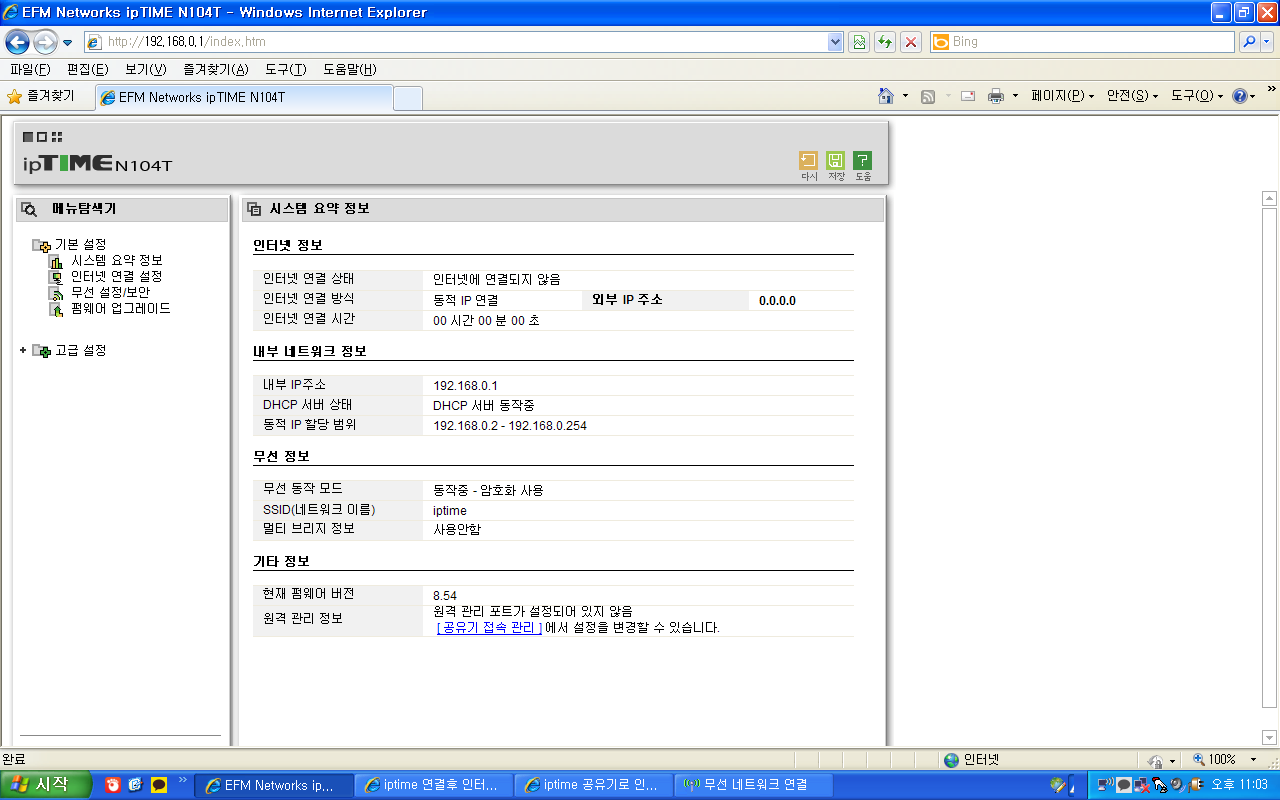Open the search provider dropdown arrow
The image size is (1280, 800).
[x=1268, y=42]
